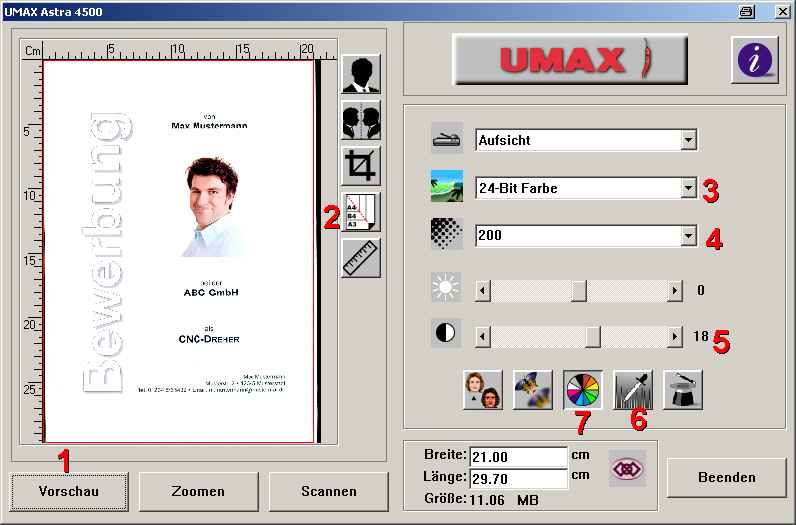796x525 pixels.
Task: Open the eyedropper histogram tool
Action: coord(633,390)
